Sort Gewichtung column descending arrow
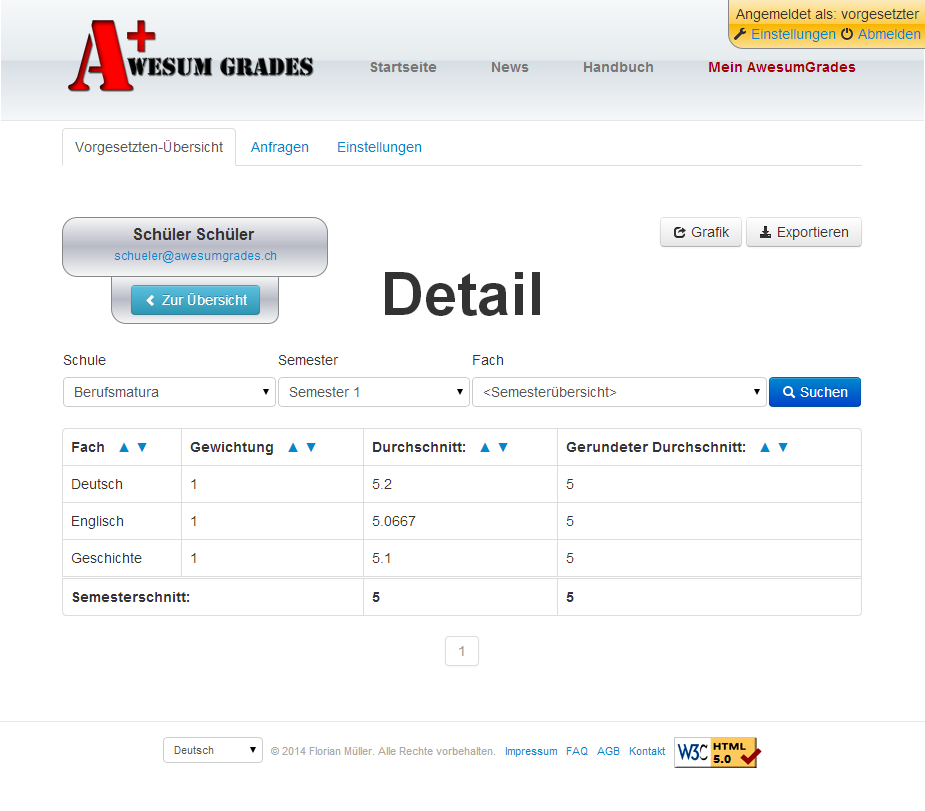The height and width of the screenshot is (811, 925). coord(311,448)
